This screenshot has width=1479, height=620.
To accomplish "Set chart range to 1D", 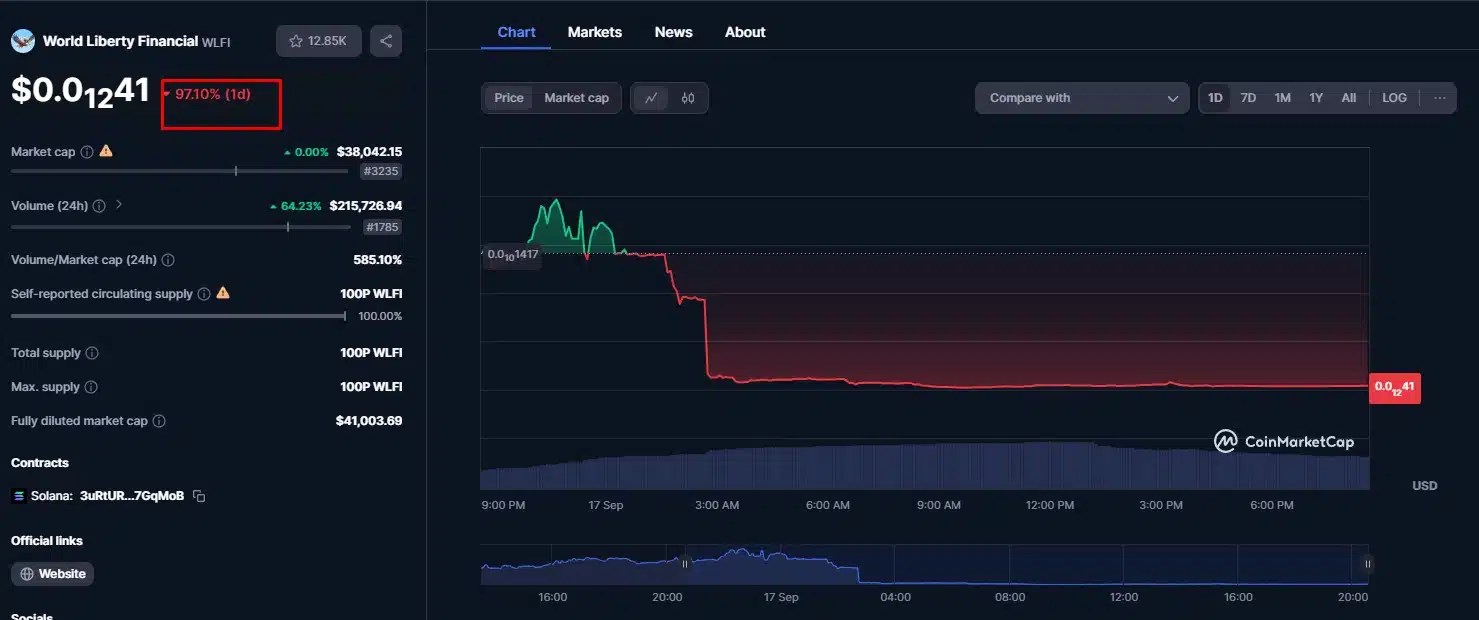I will 1215,98.
